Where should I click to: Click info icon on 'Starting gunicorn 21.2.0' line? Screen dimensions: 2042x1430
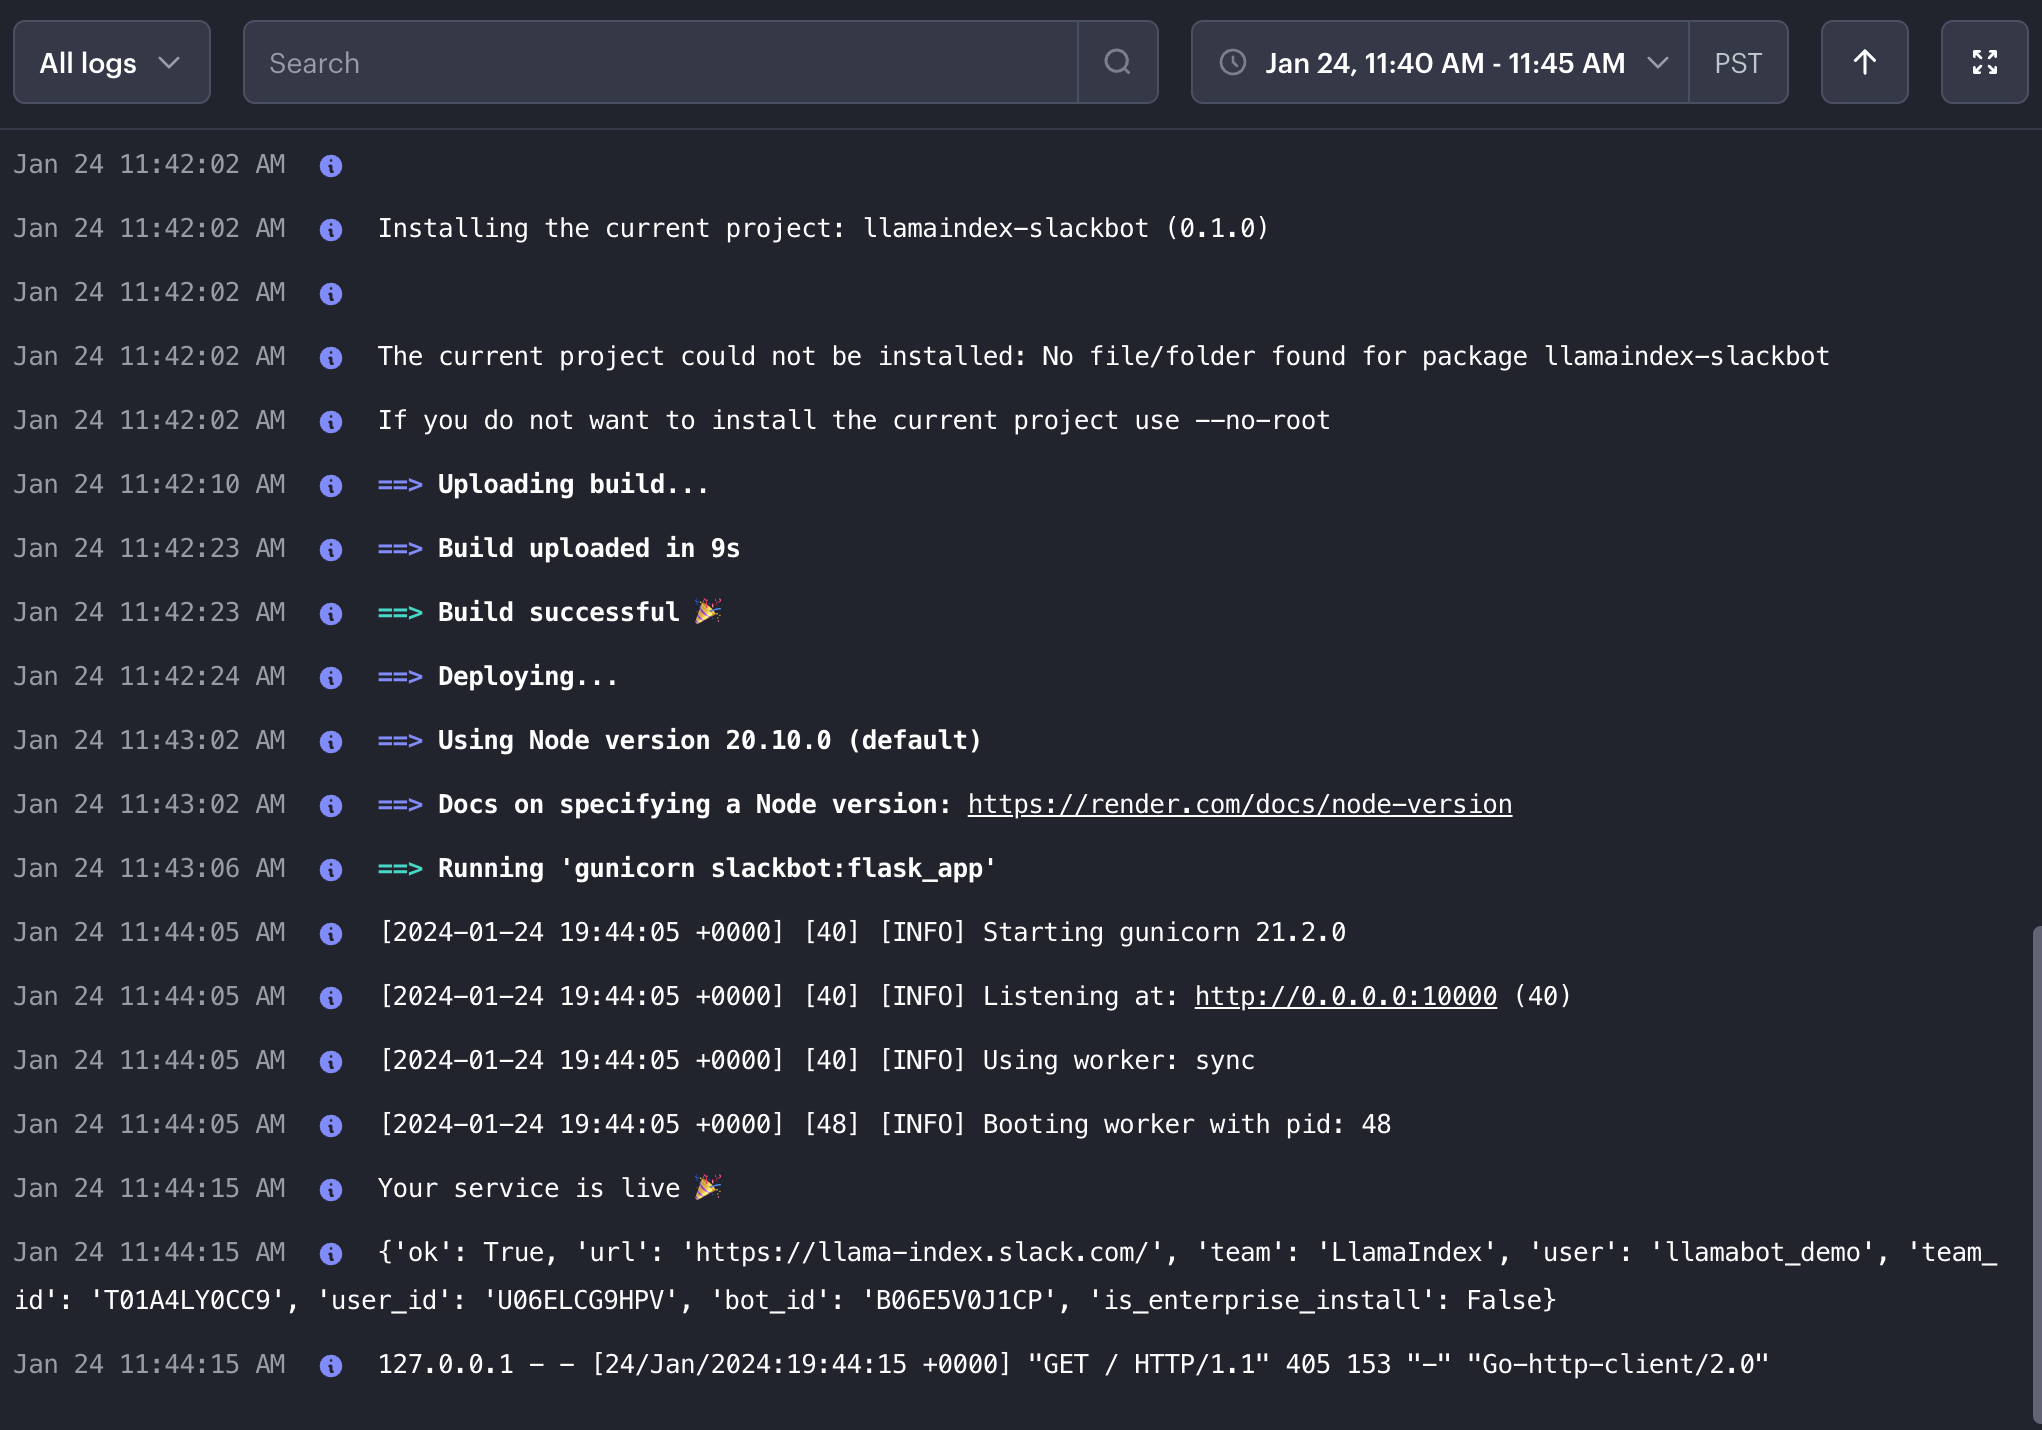pos(331,933)
